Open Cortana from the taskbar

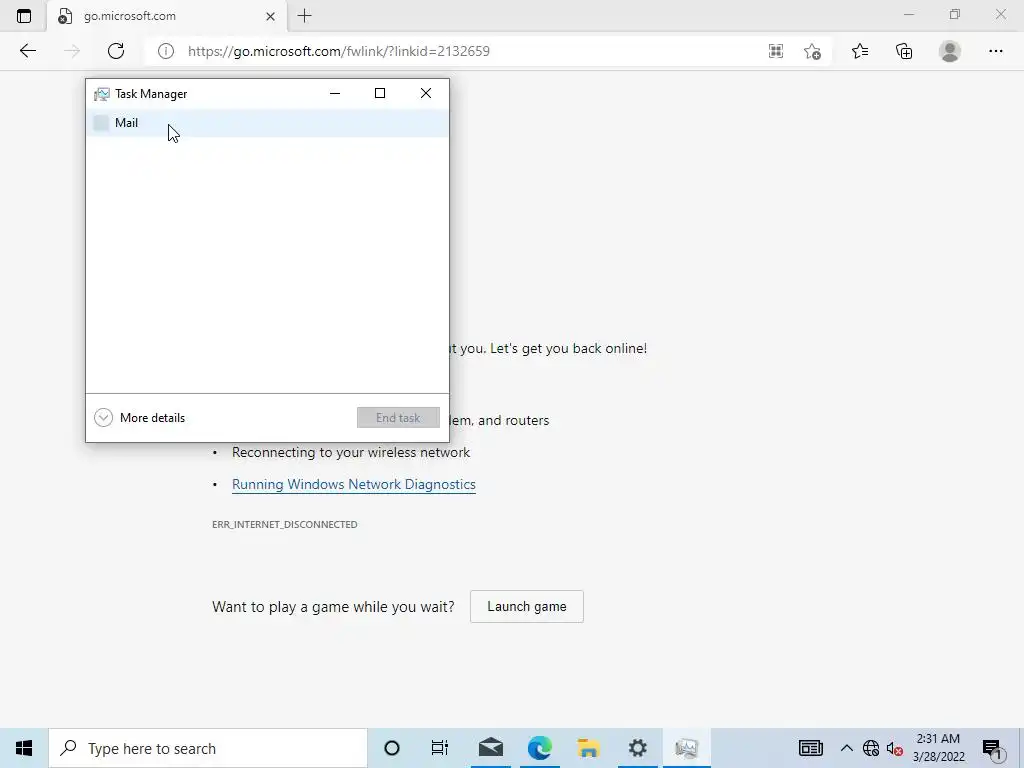point(391,748)
